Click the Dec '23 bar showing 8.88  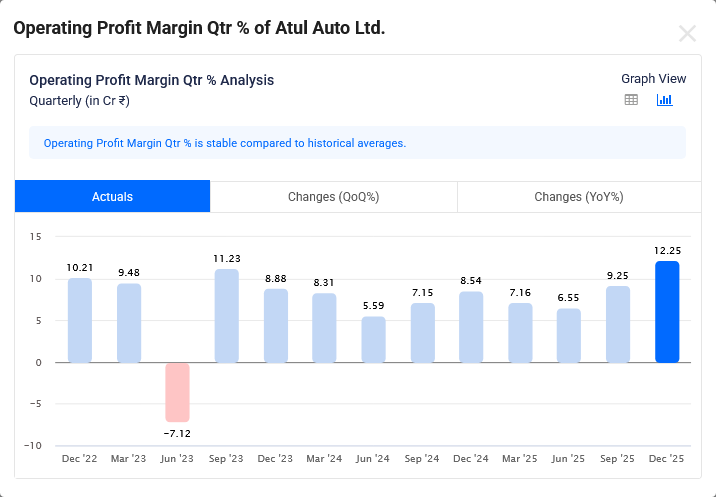coord(276,326)
